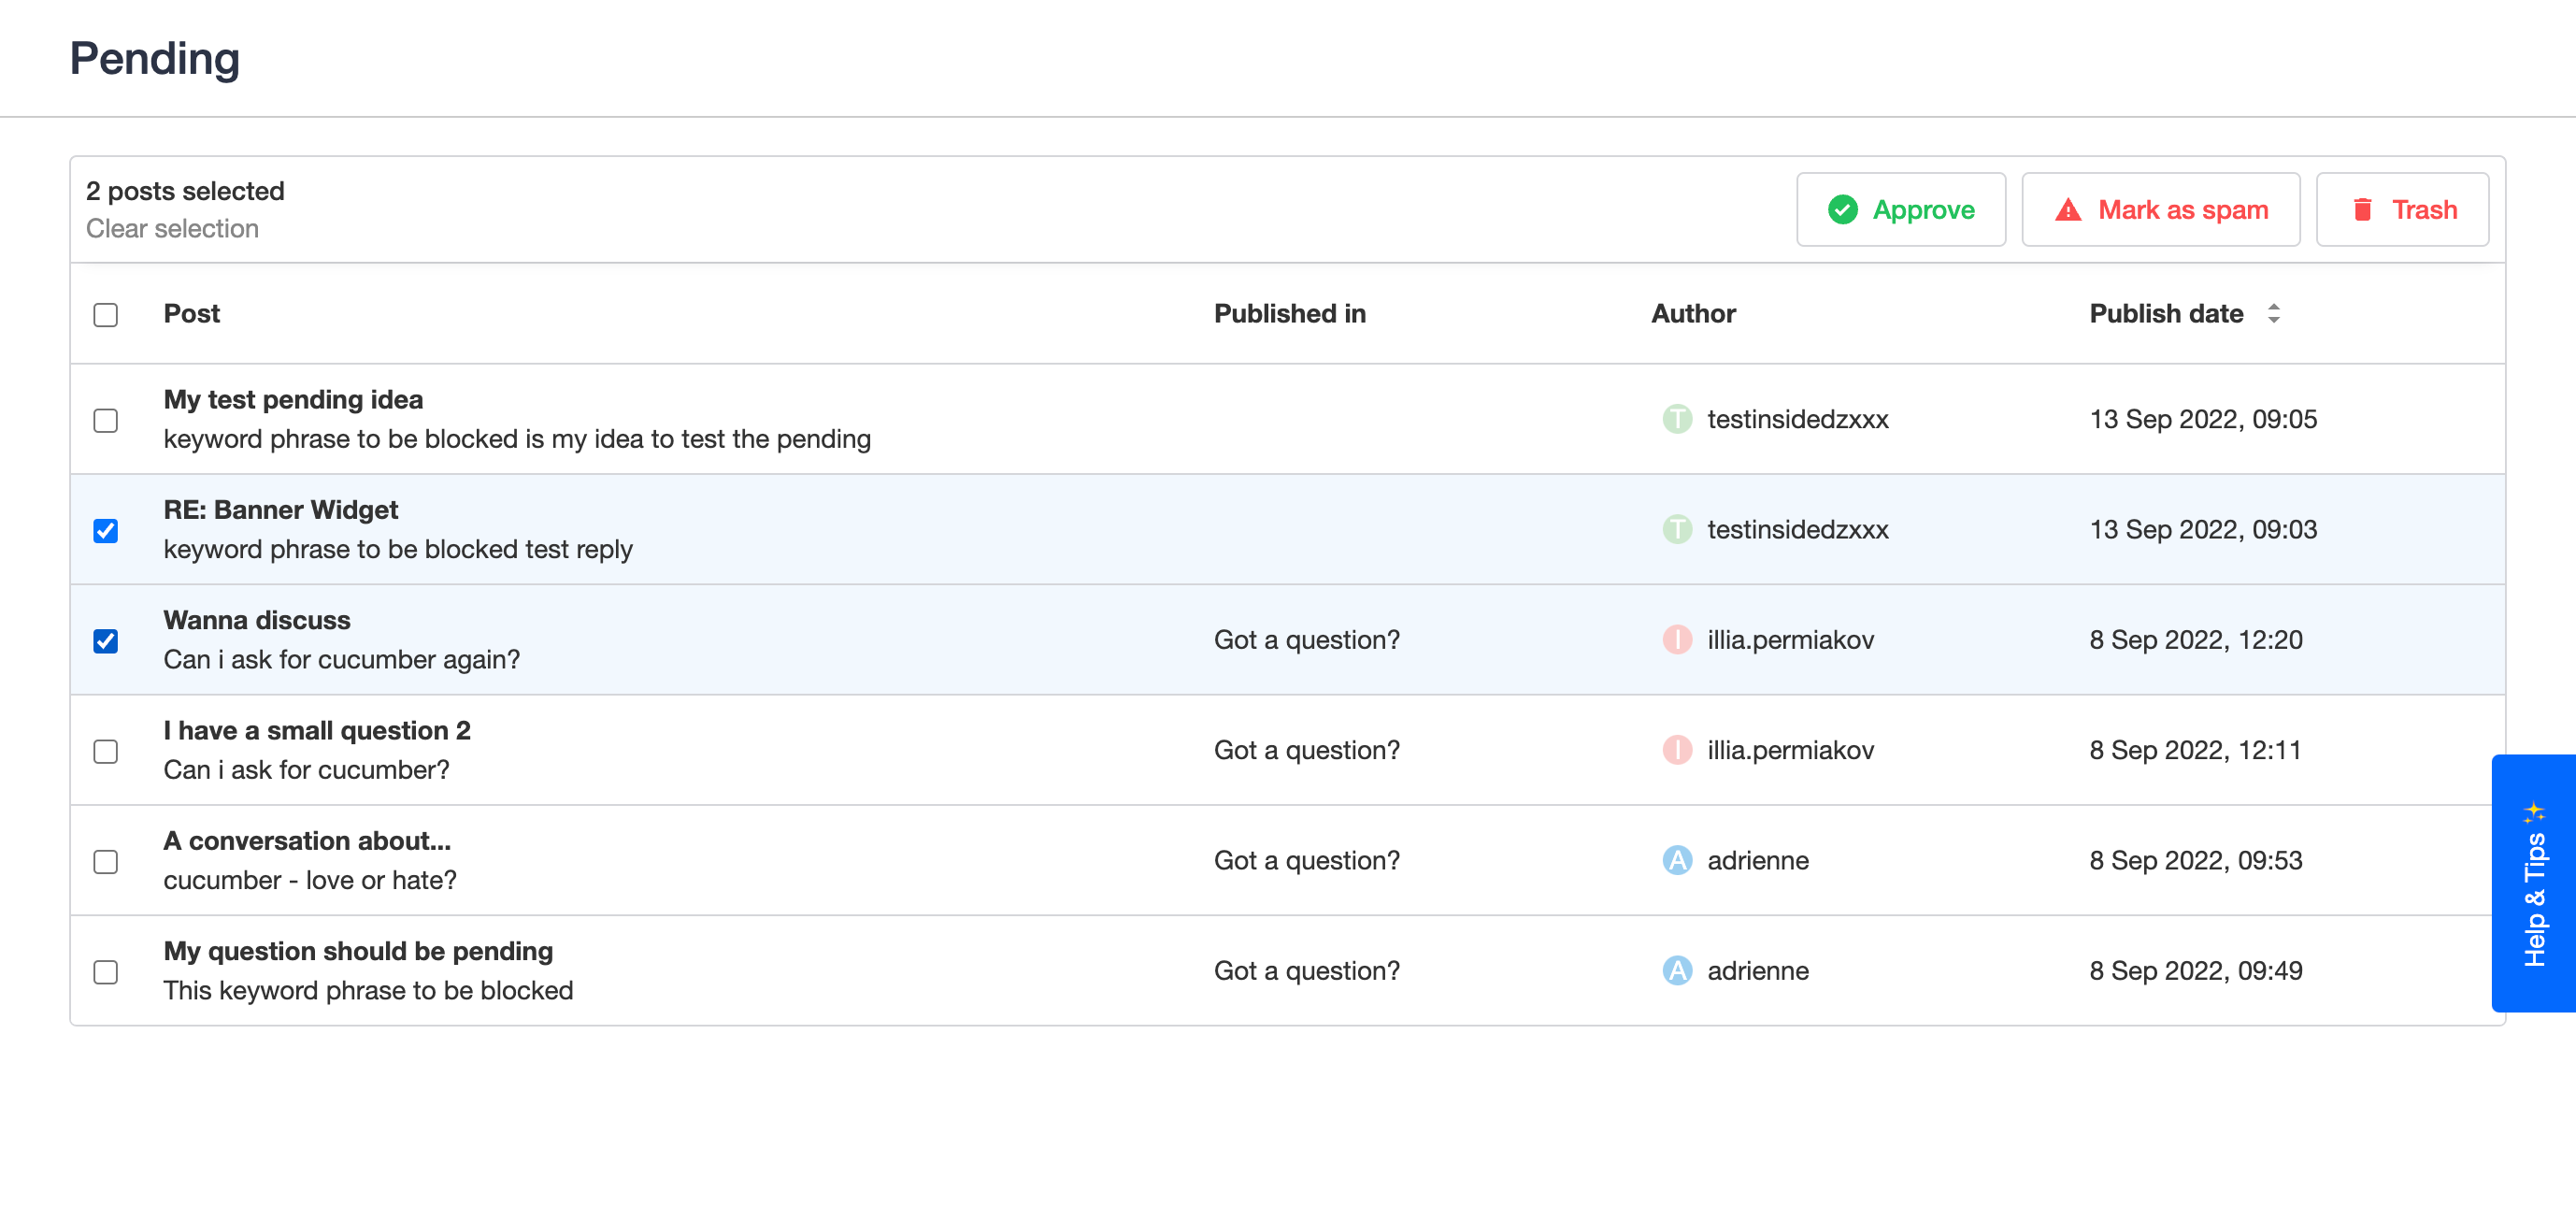
Task: Click the red spam warning triangle icon
Action: coord(2068,210)
